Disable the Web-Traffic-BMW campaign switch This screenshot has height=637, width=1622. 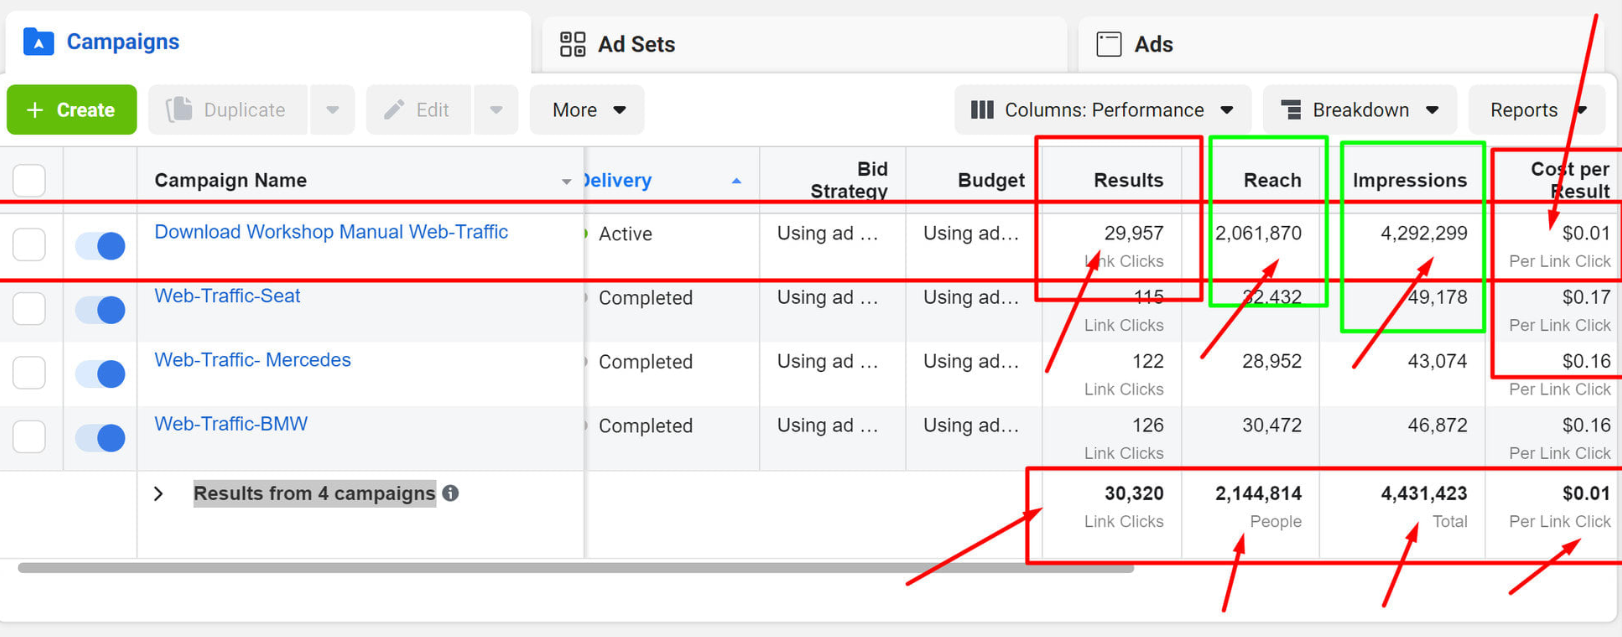(x=100, y=437)
